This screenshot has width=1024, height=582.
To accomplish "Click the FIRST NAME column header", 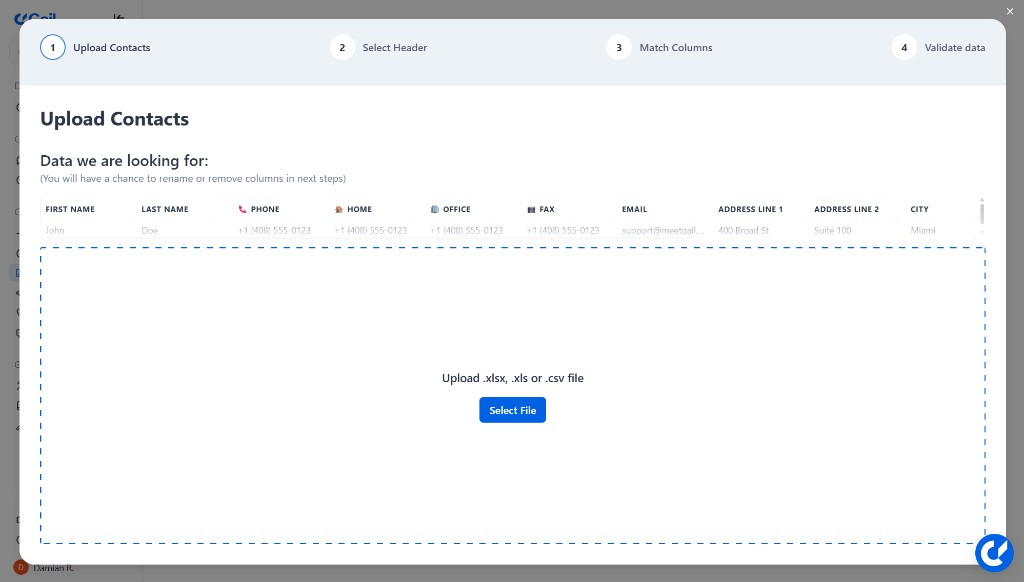I will 69,209.
